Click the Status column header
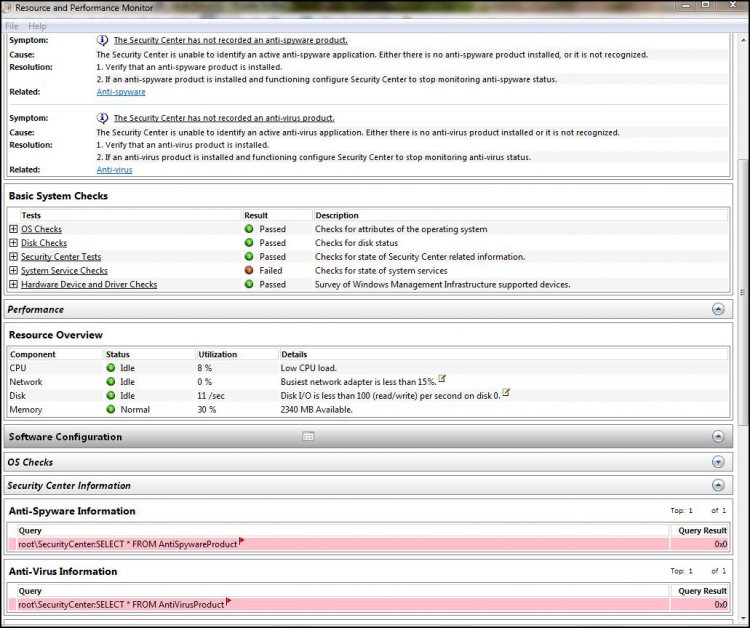Viewport: 750px width, 628px height. click(x=118, y=355)
